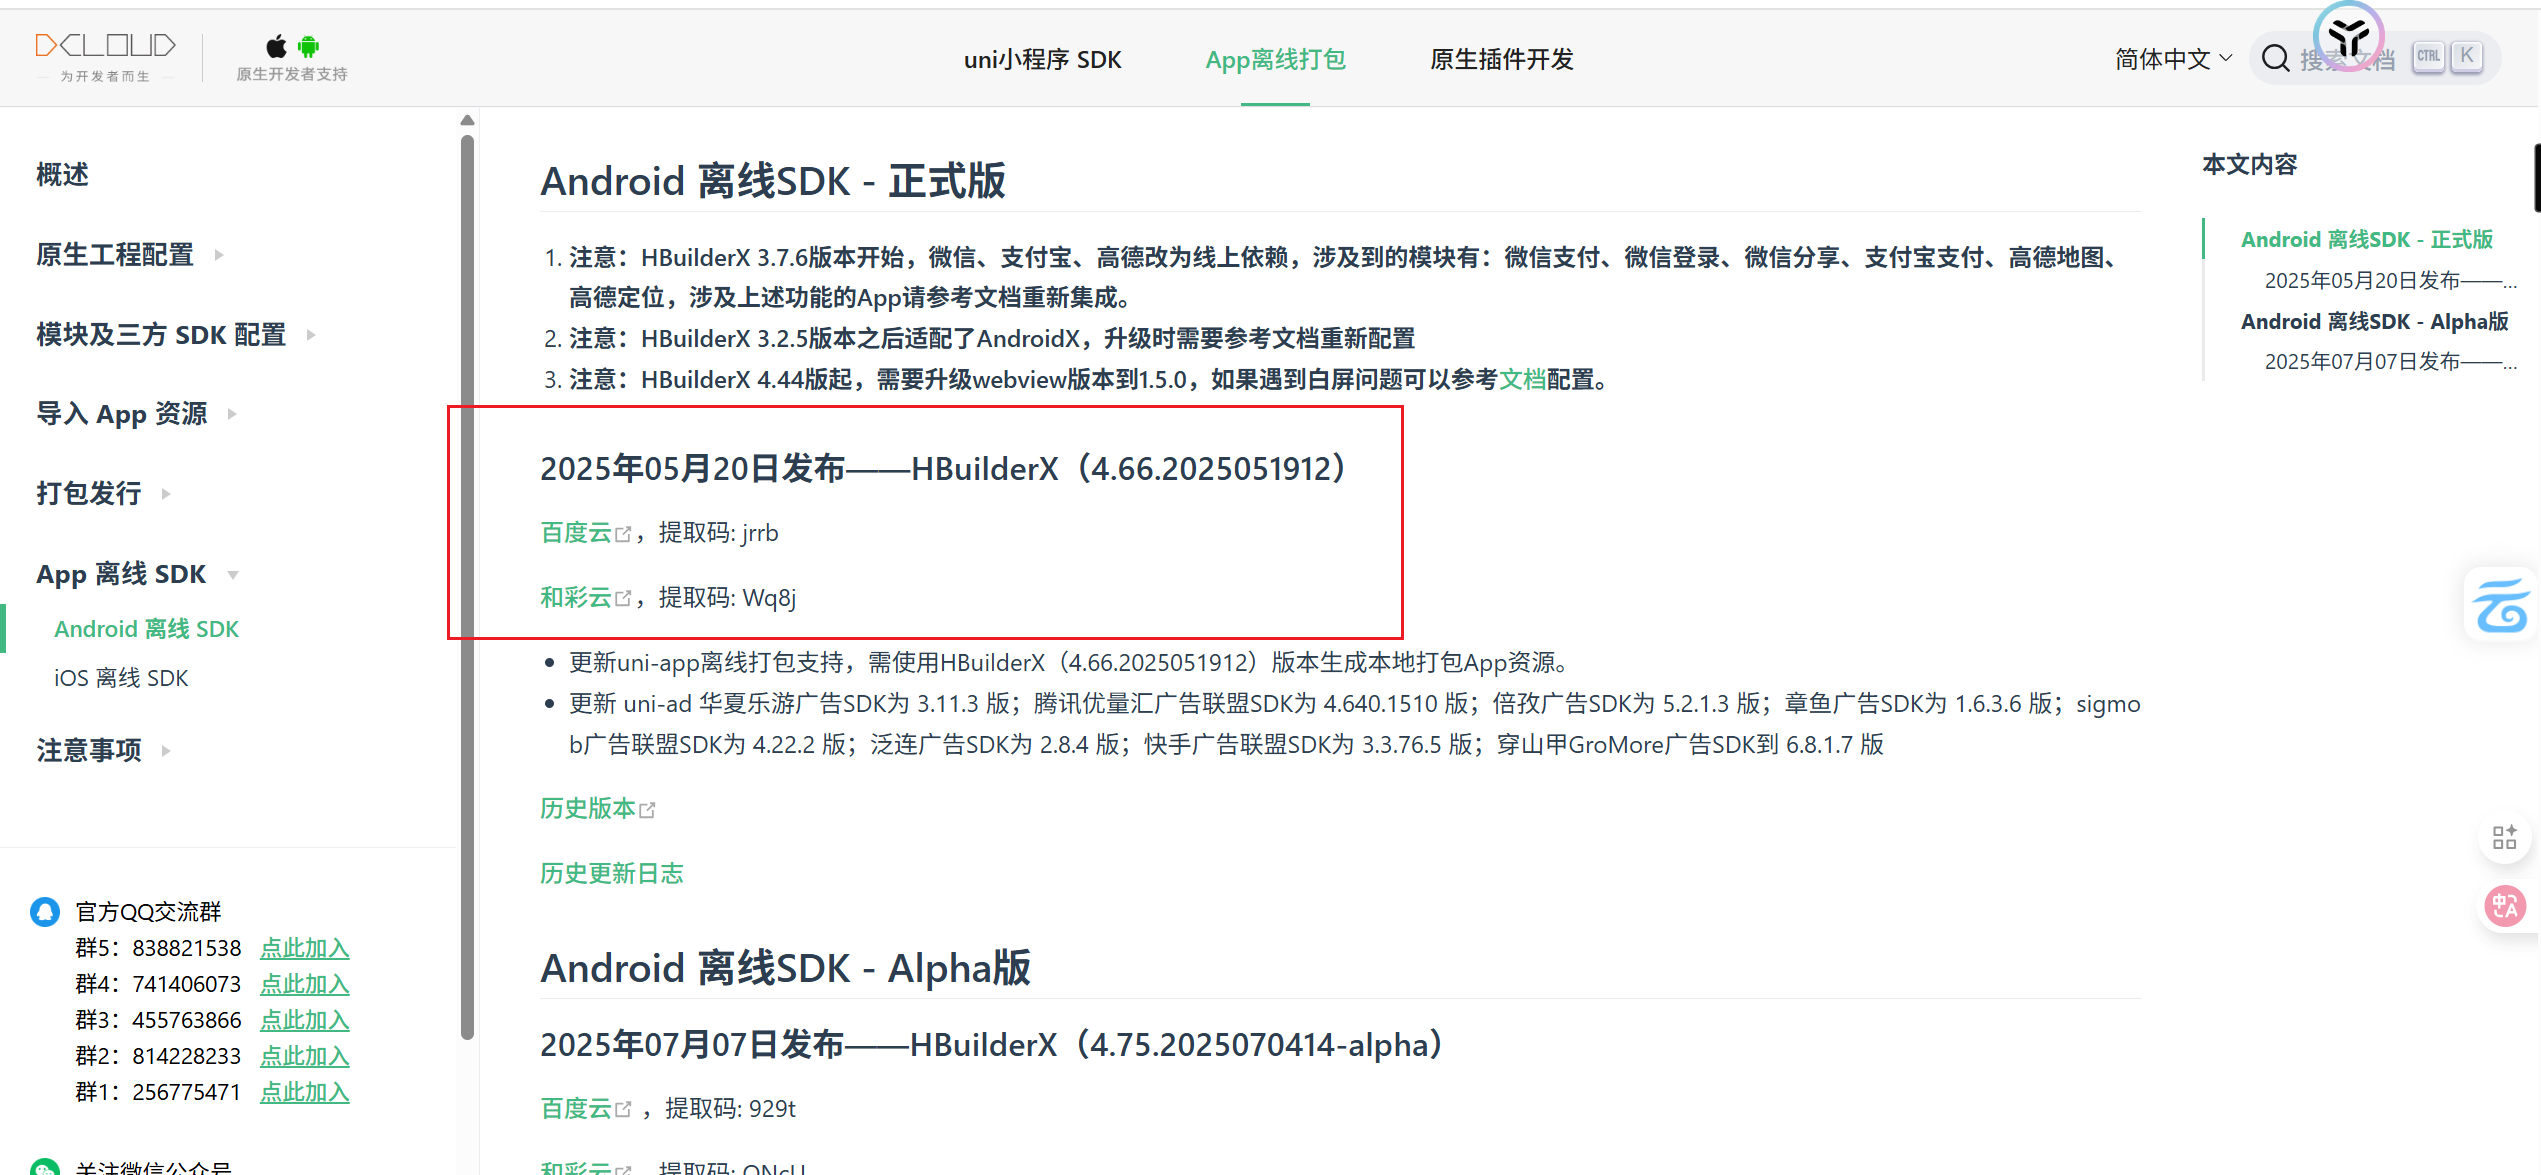The width and height of the screenshot is (2541, 1175).
Task: Click the circular Y avatar icon at top right
Action: [x=2349, y=37]
